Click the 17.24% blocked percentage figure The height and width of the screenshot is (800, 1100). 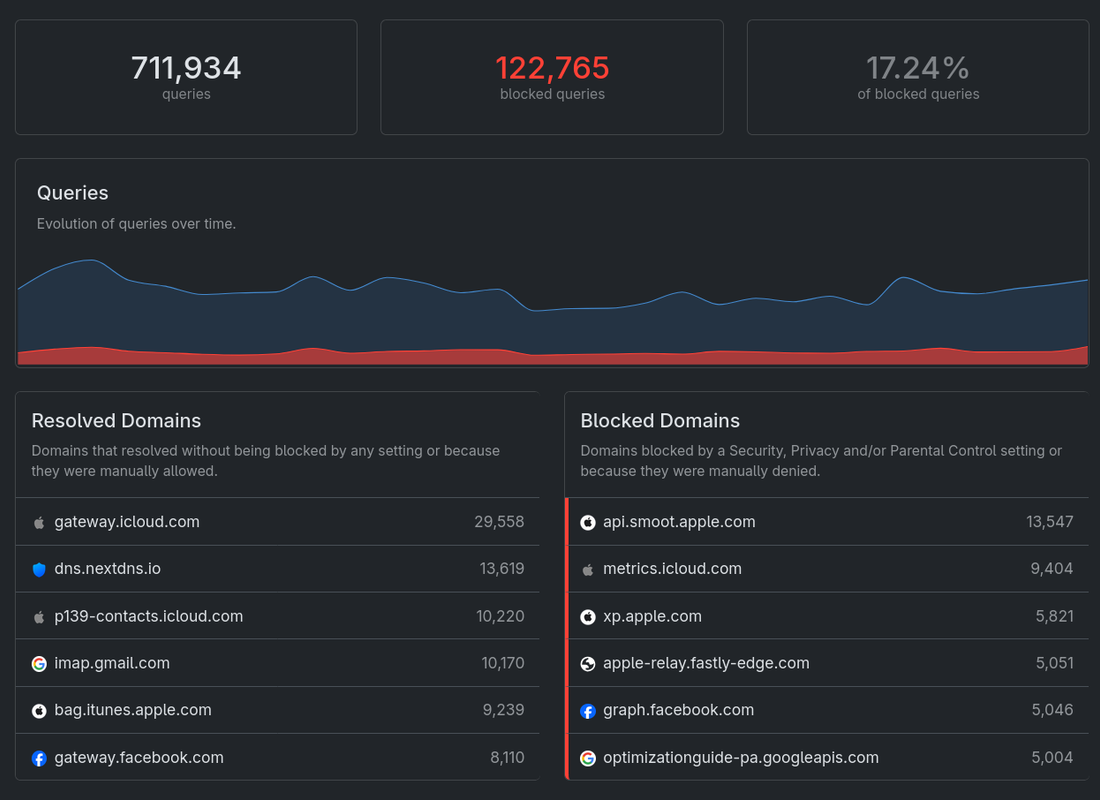coord(918,68)
